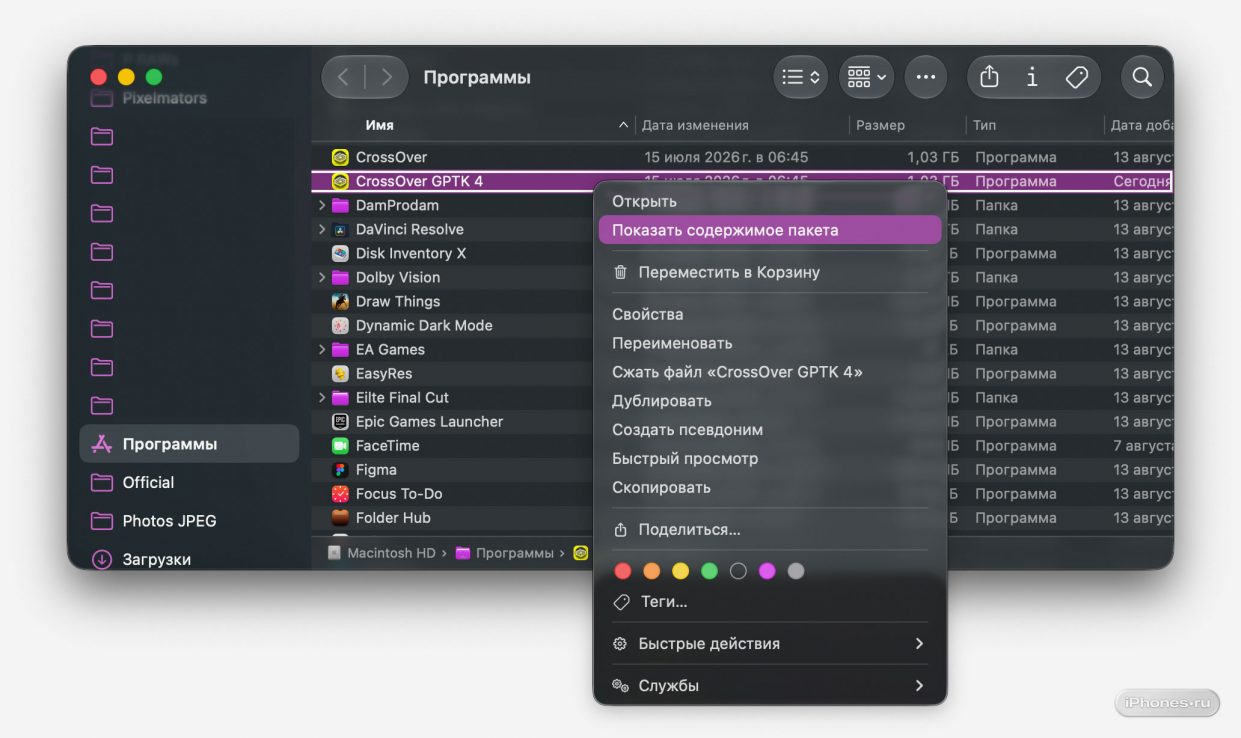1241x738 pixels.
Task: Click the FaceTime app icon
Action: (340, 445)
